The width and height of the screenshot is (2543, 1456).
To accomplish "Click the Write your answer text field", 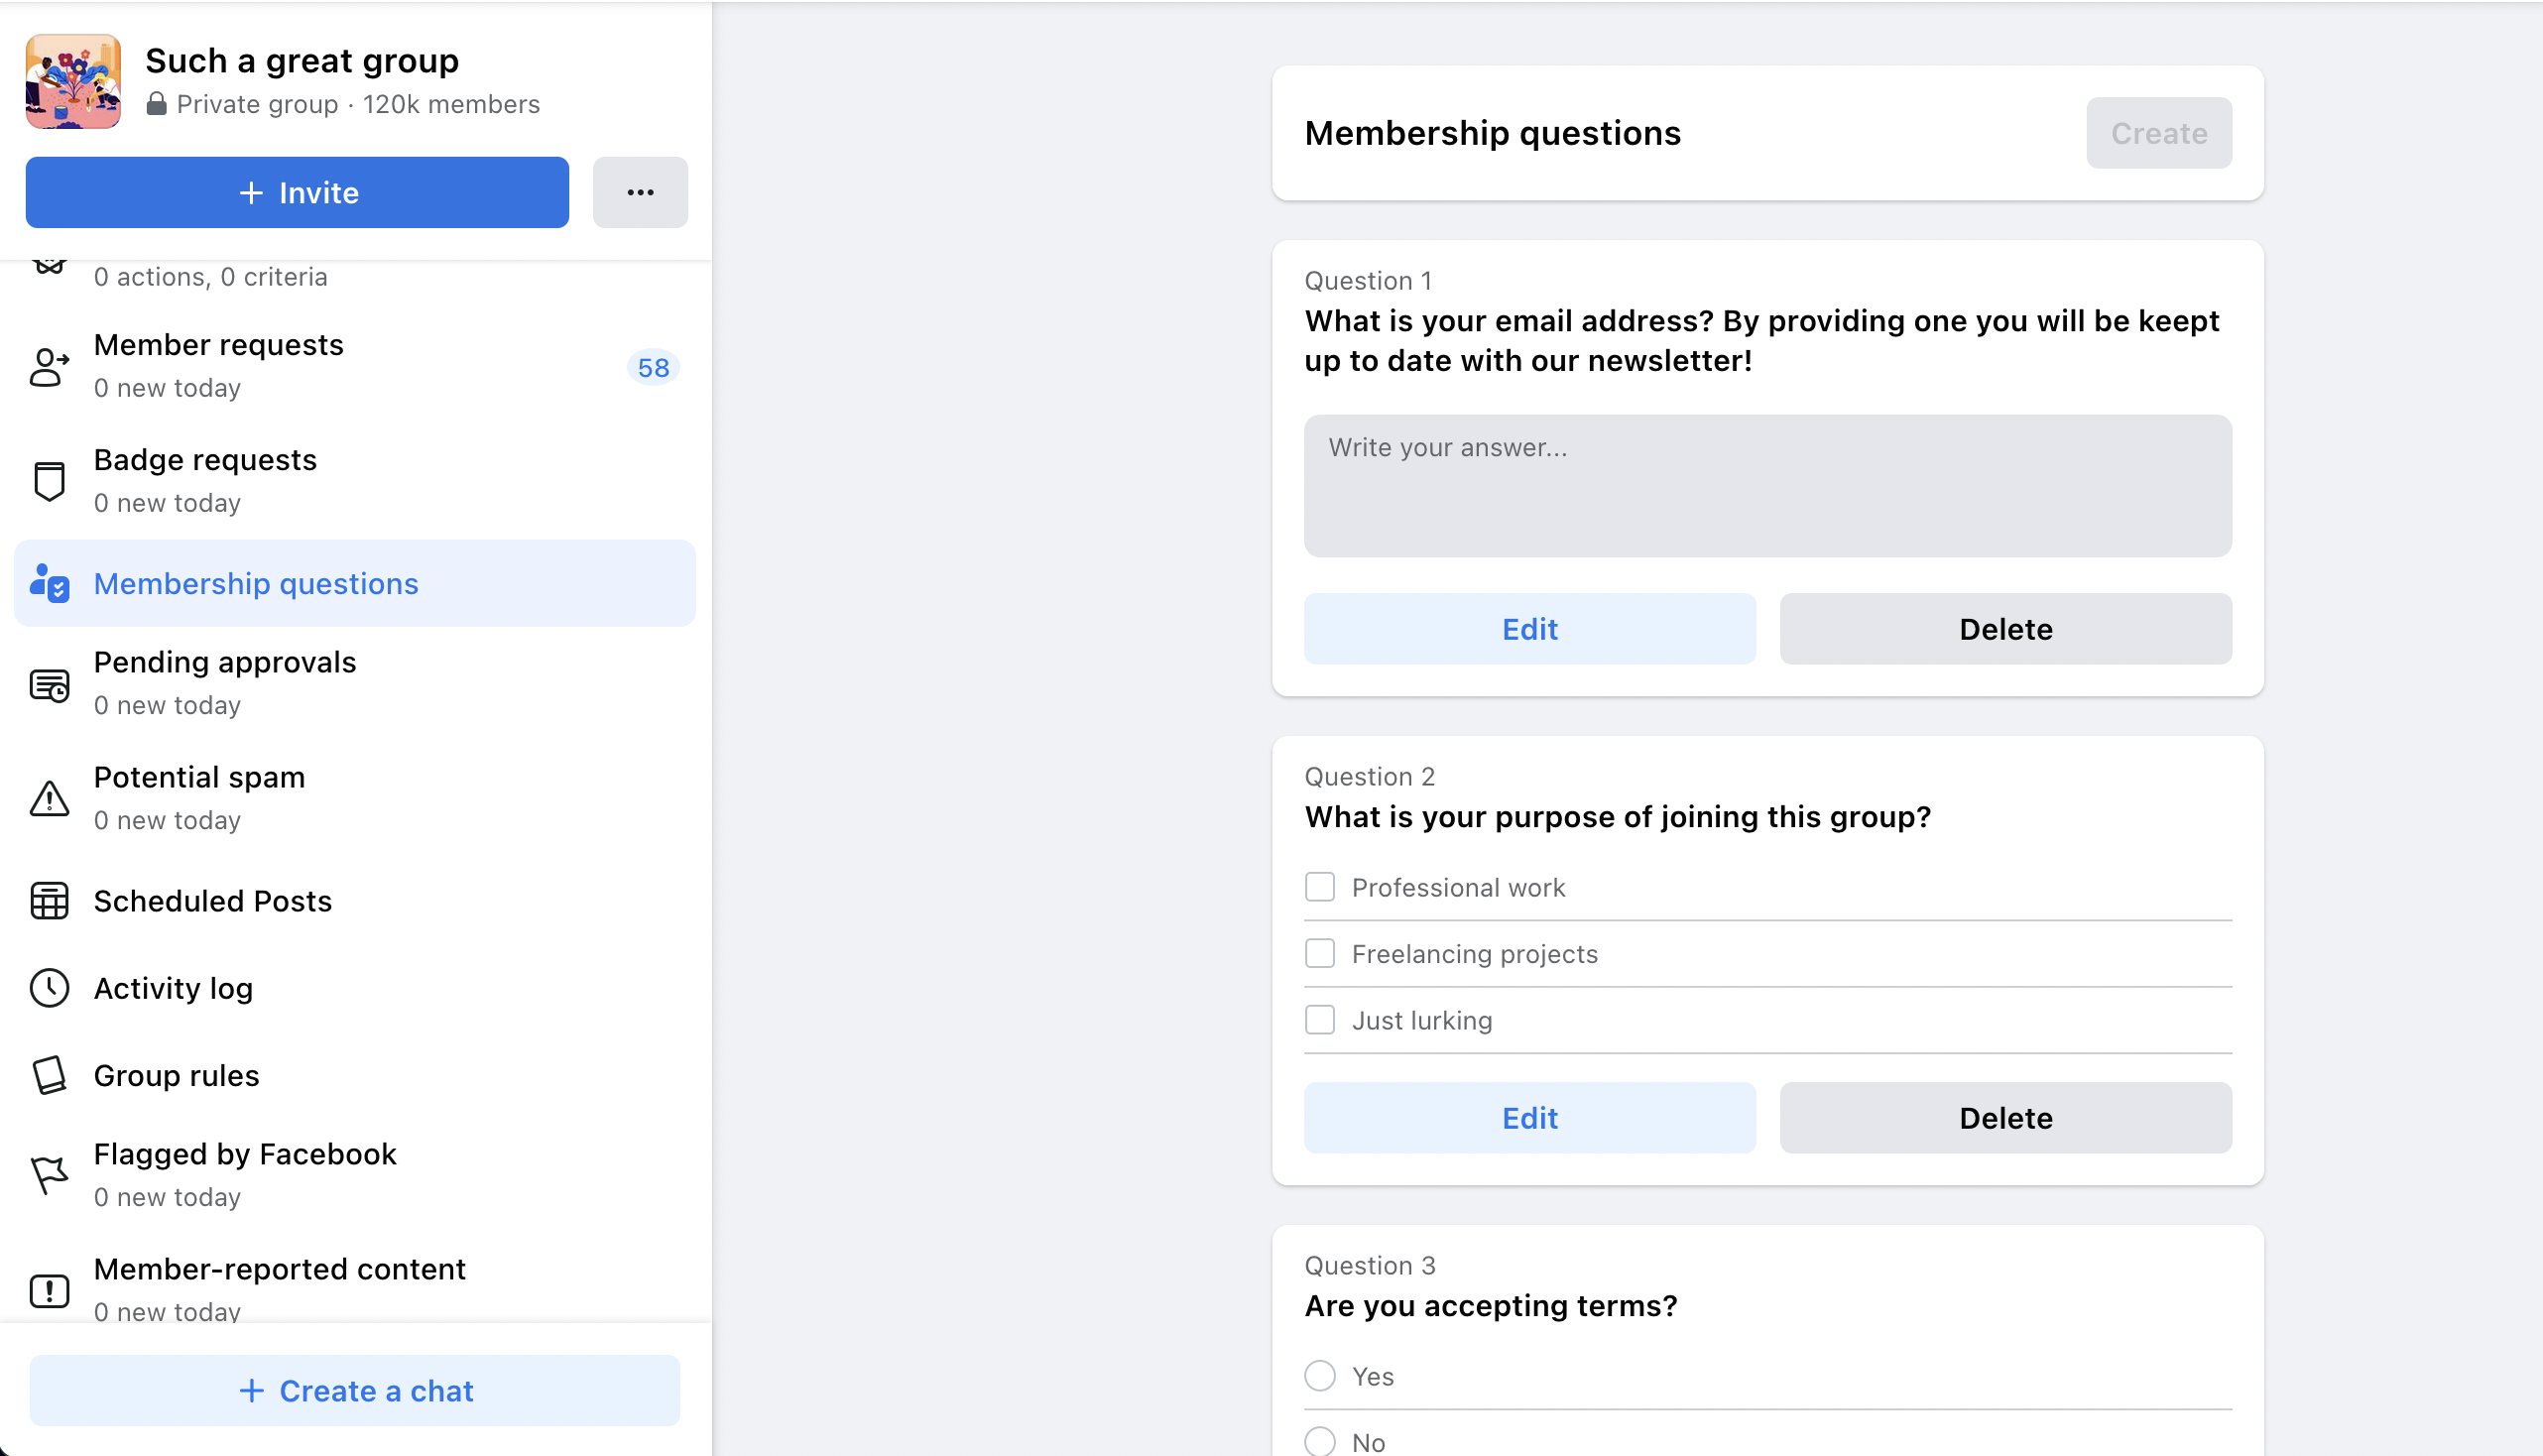I will tap(1767, 486).
